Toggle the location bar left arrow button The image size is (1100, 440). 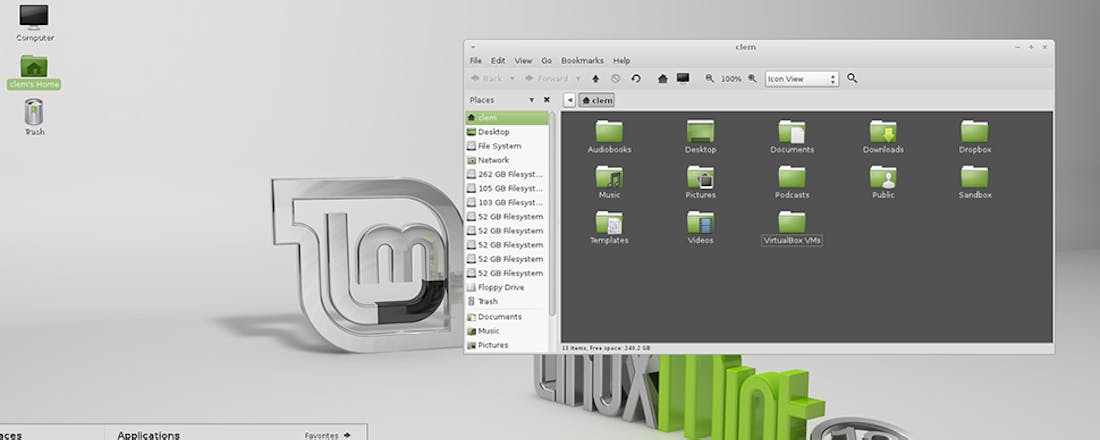[569, 100]
